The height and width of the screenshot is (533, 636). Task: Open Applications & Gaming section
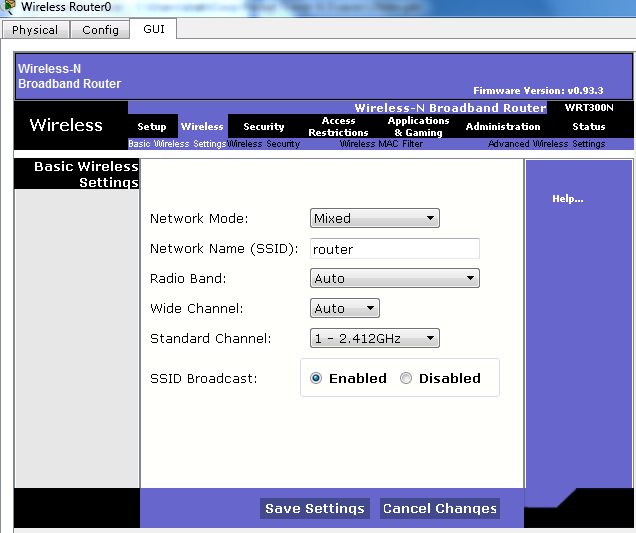[x=418, y=127]
